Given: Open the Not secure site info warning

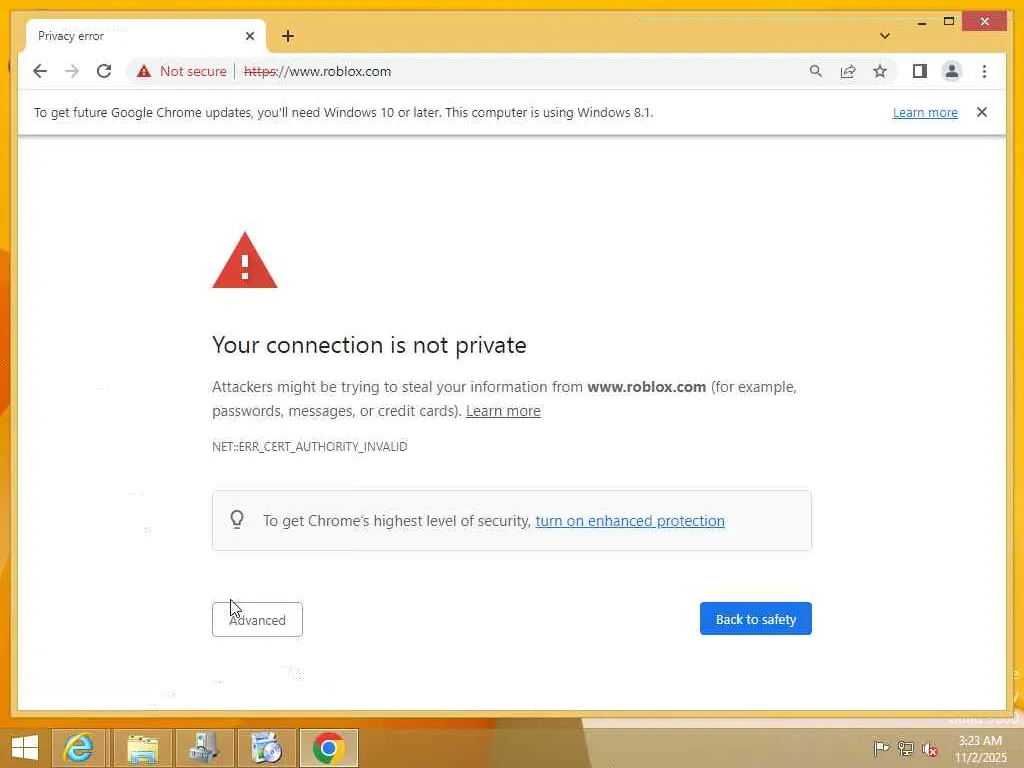Looking at the screenshot, I should point(182,71).
